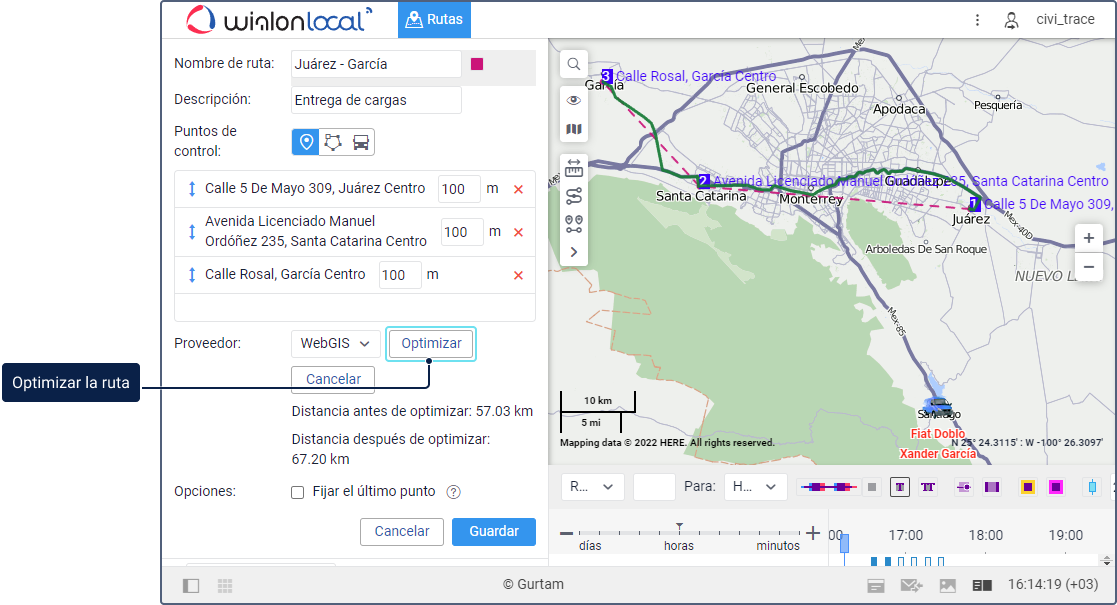The image size is (1117, 605).
Task: Reorder Calle Rosal, García Centro point
Action: [x=192, y=275]
